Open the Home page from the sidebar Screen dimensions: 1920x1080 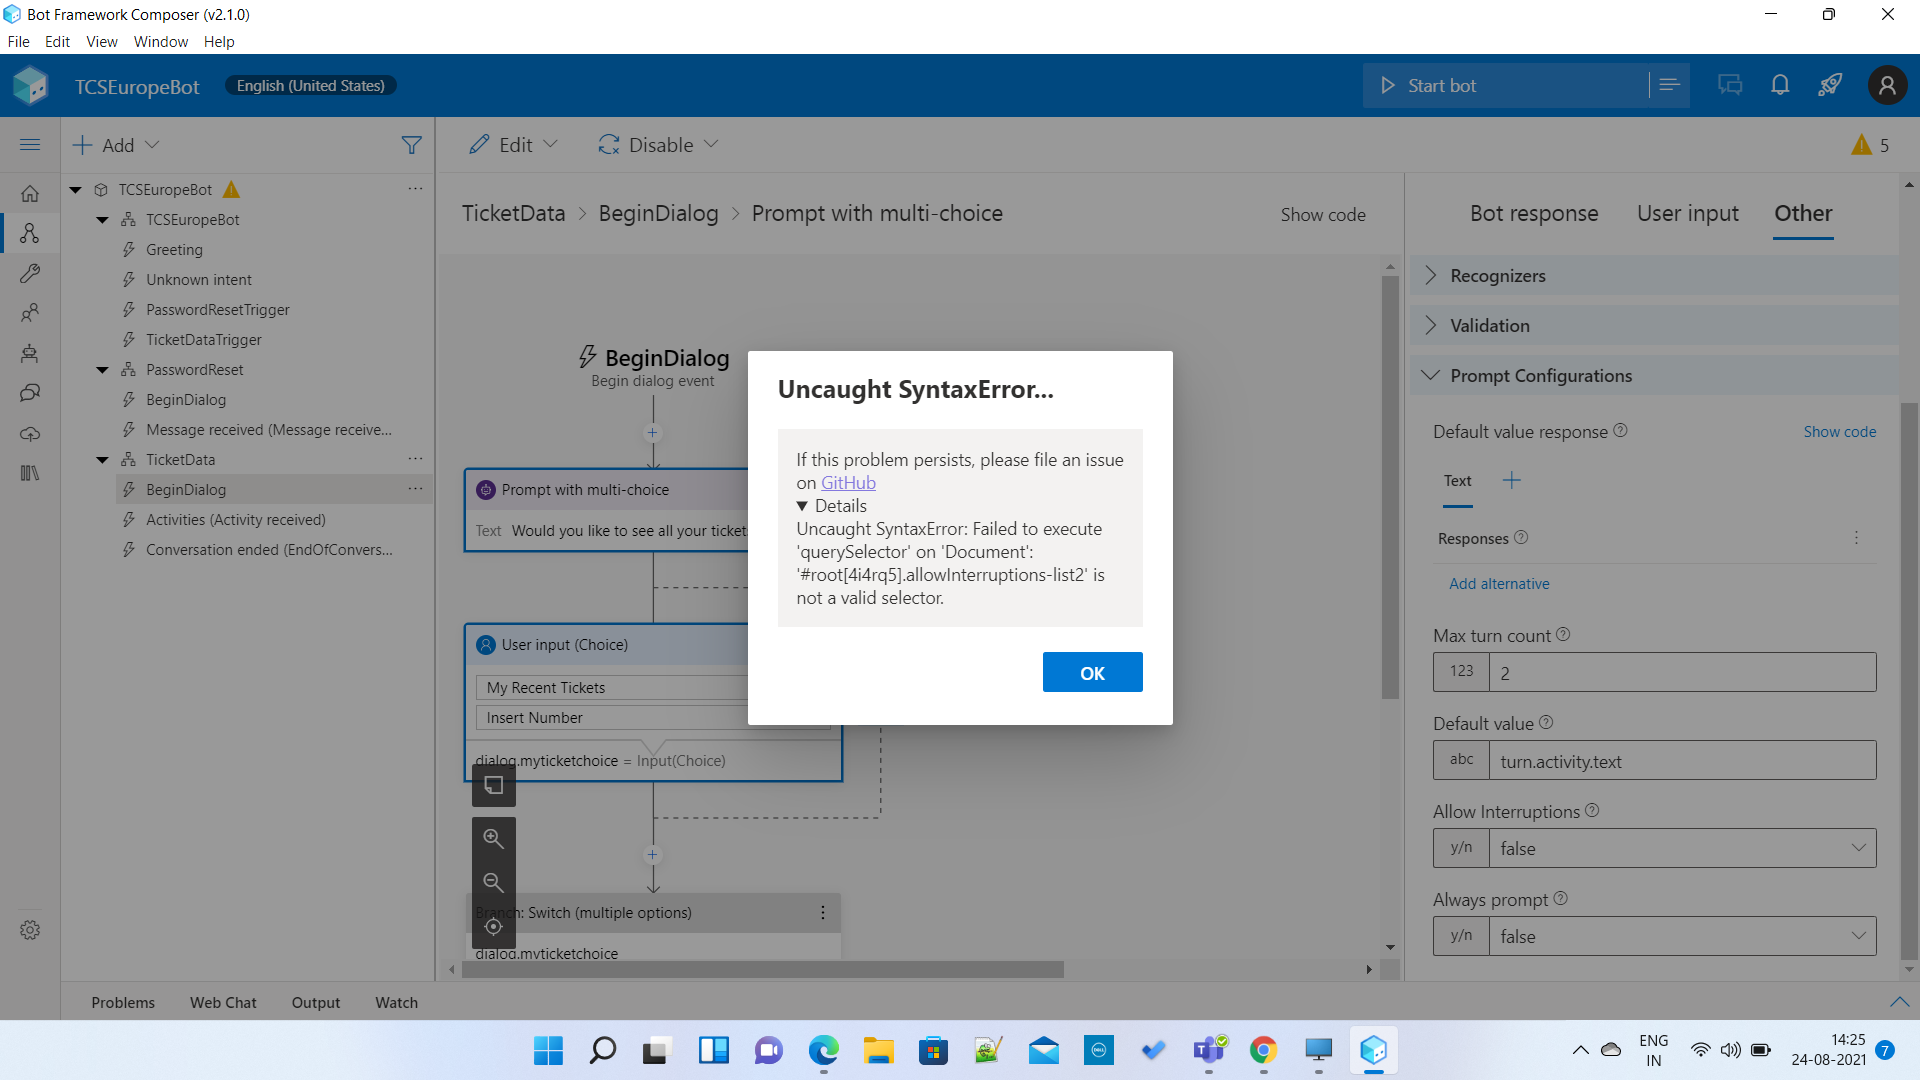point(30,193)
